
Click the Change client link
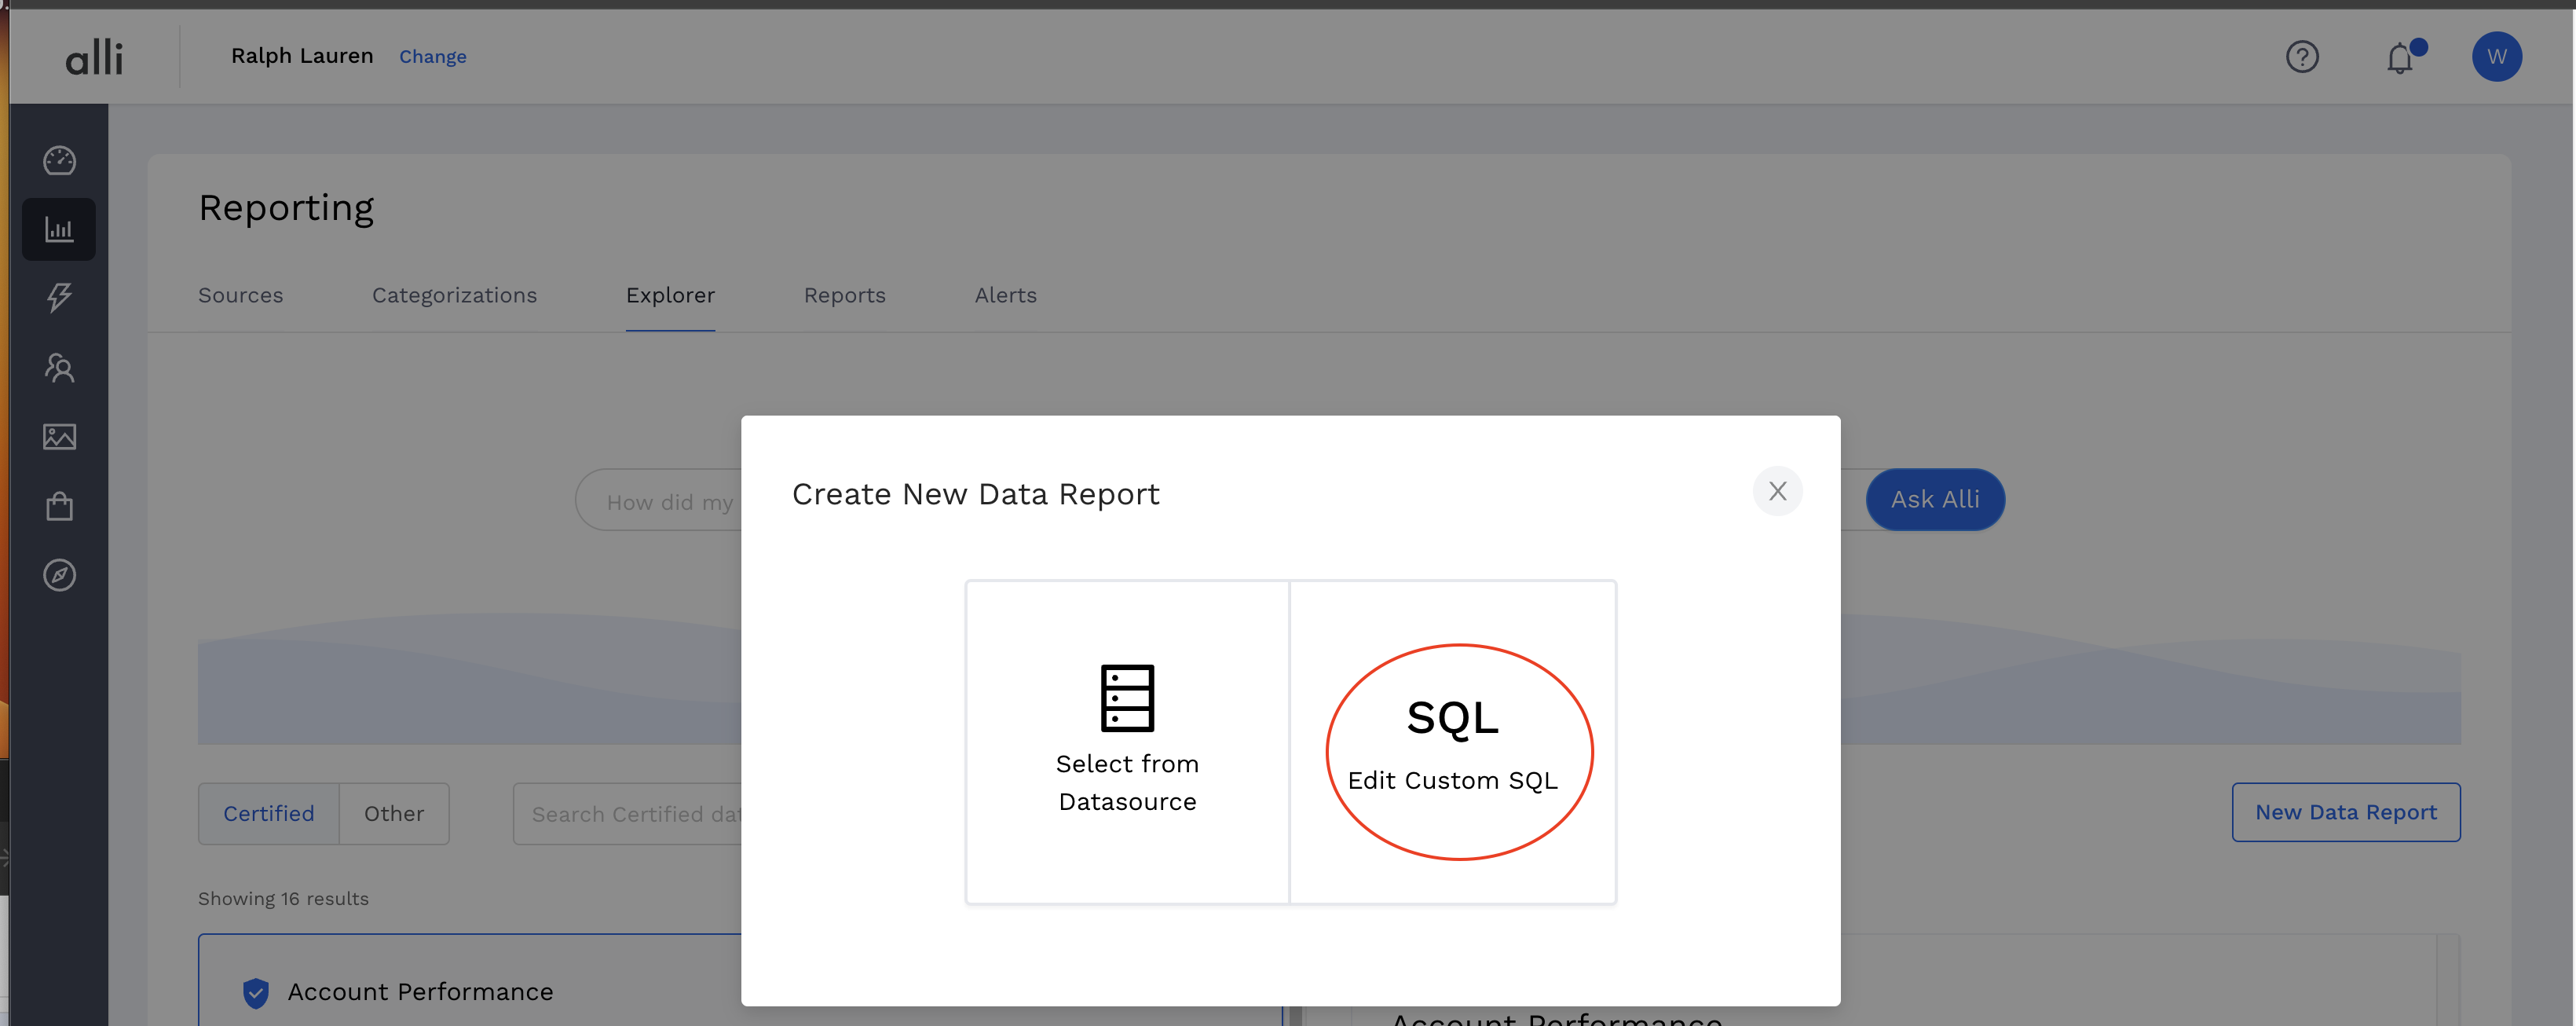(432, 57)
